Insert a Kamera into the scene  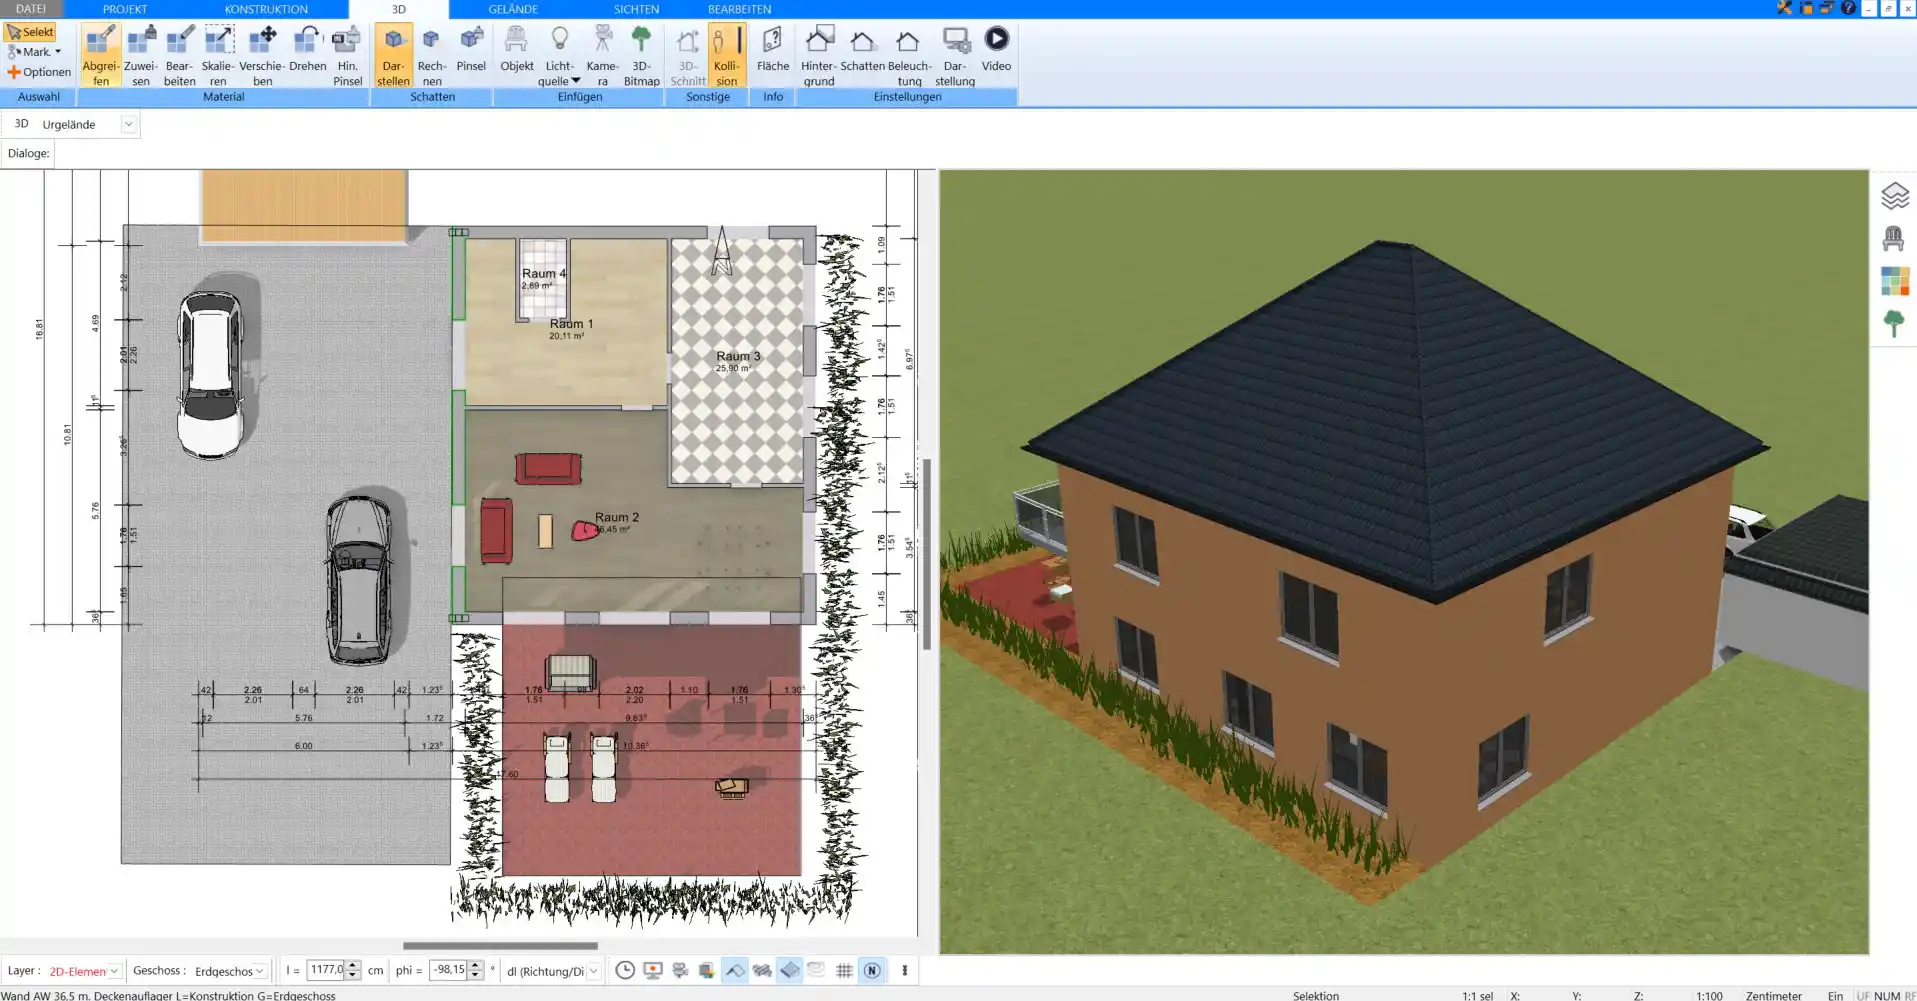coord(602,55)
